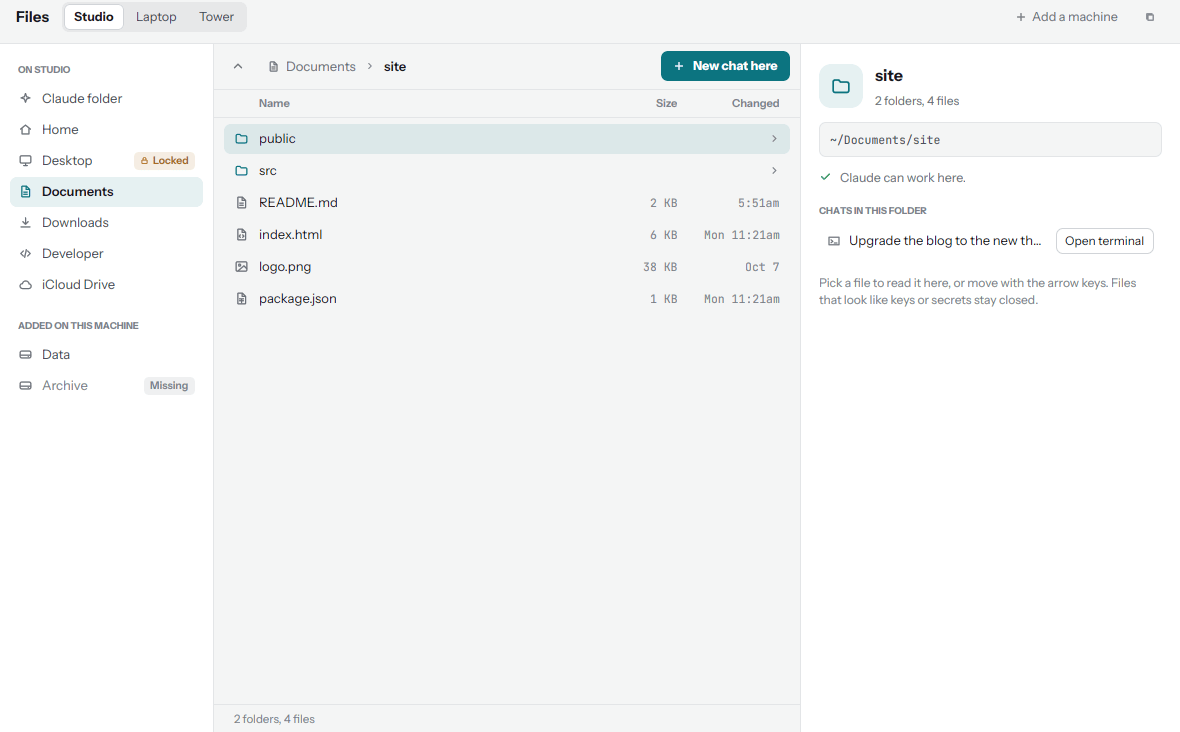This screenshot has width=1180, height=732.
Task: Click the terminal icon beside Upgrade chat
Action: pos(834,241)
